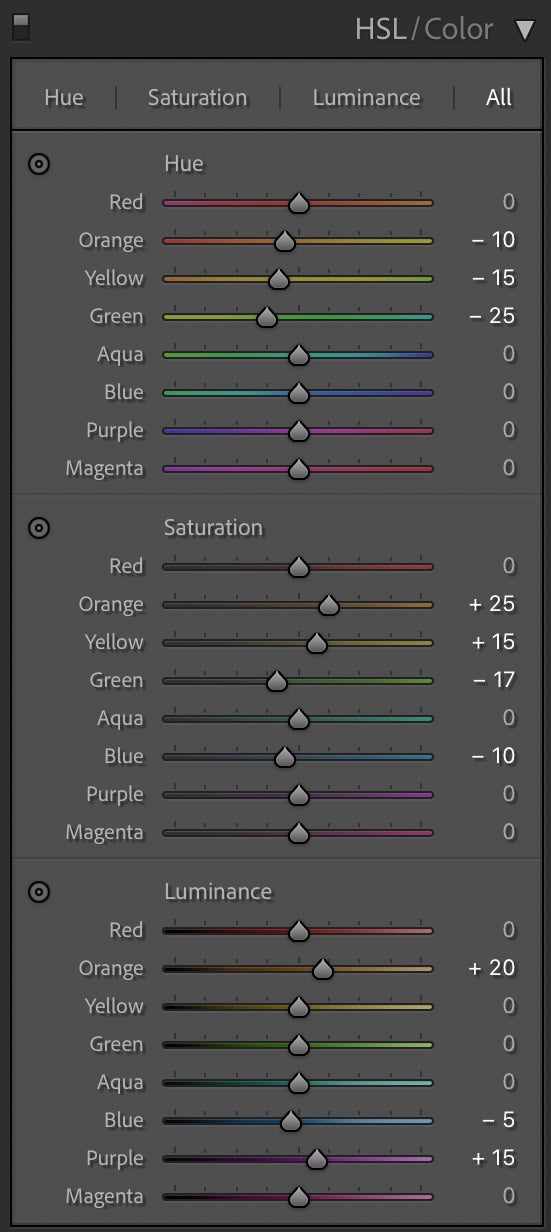Activate the Saturation targeted adjustment tool
Screen dimensions: 551x1232
coord(38,528)
